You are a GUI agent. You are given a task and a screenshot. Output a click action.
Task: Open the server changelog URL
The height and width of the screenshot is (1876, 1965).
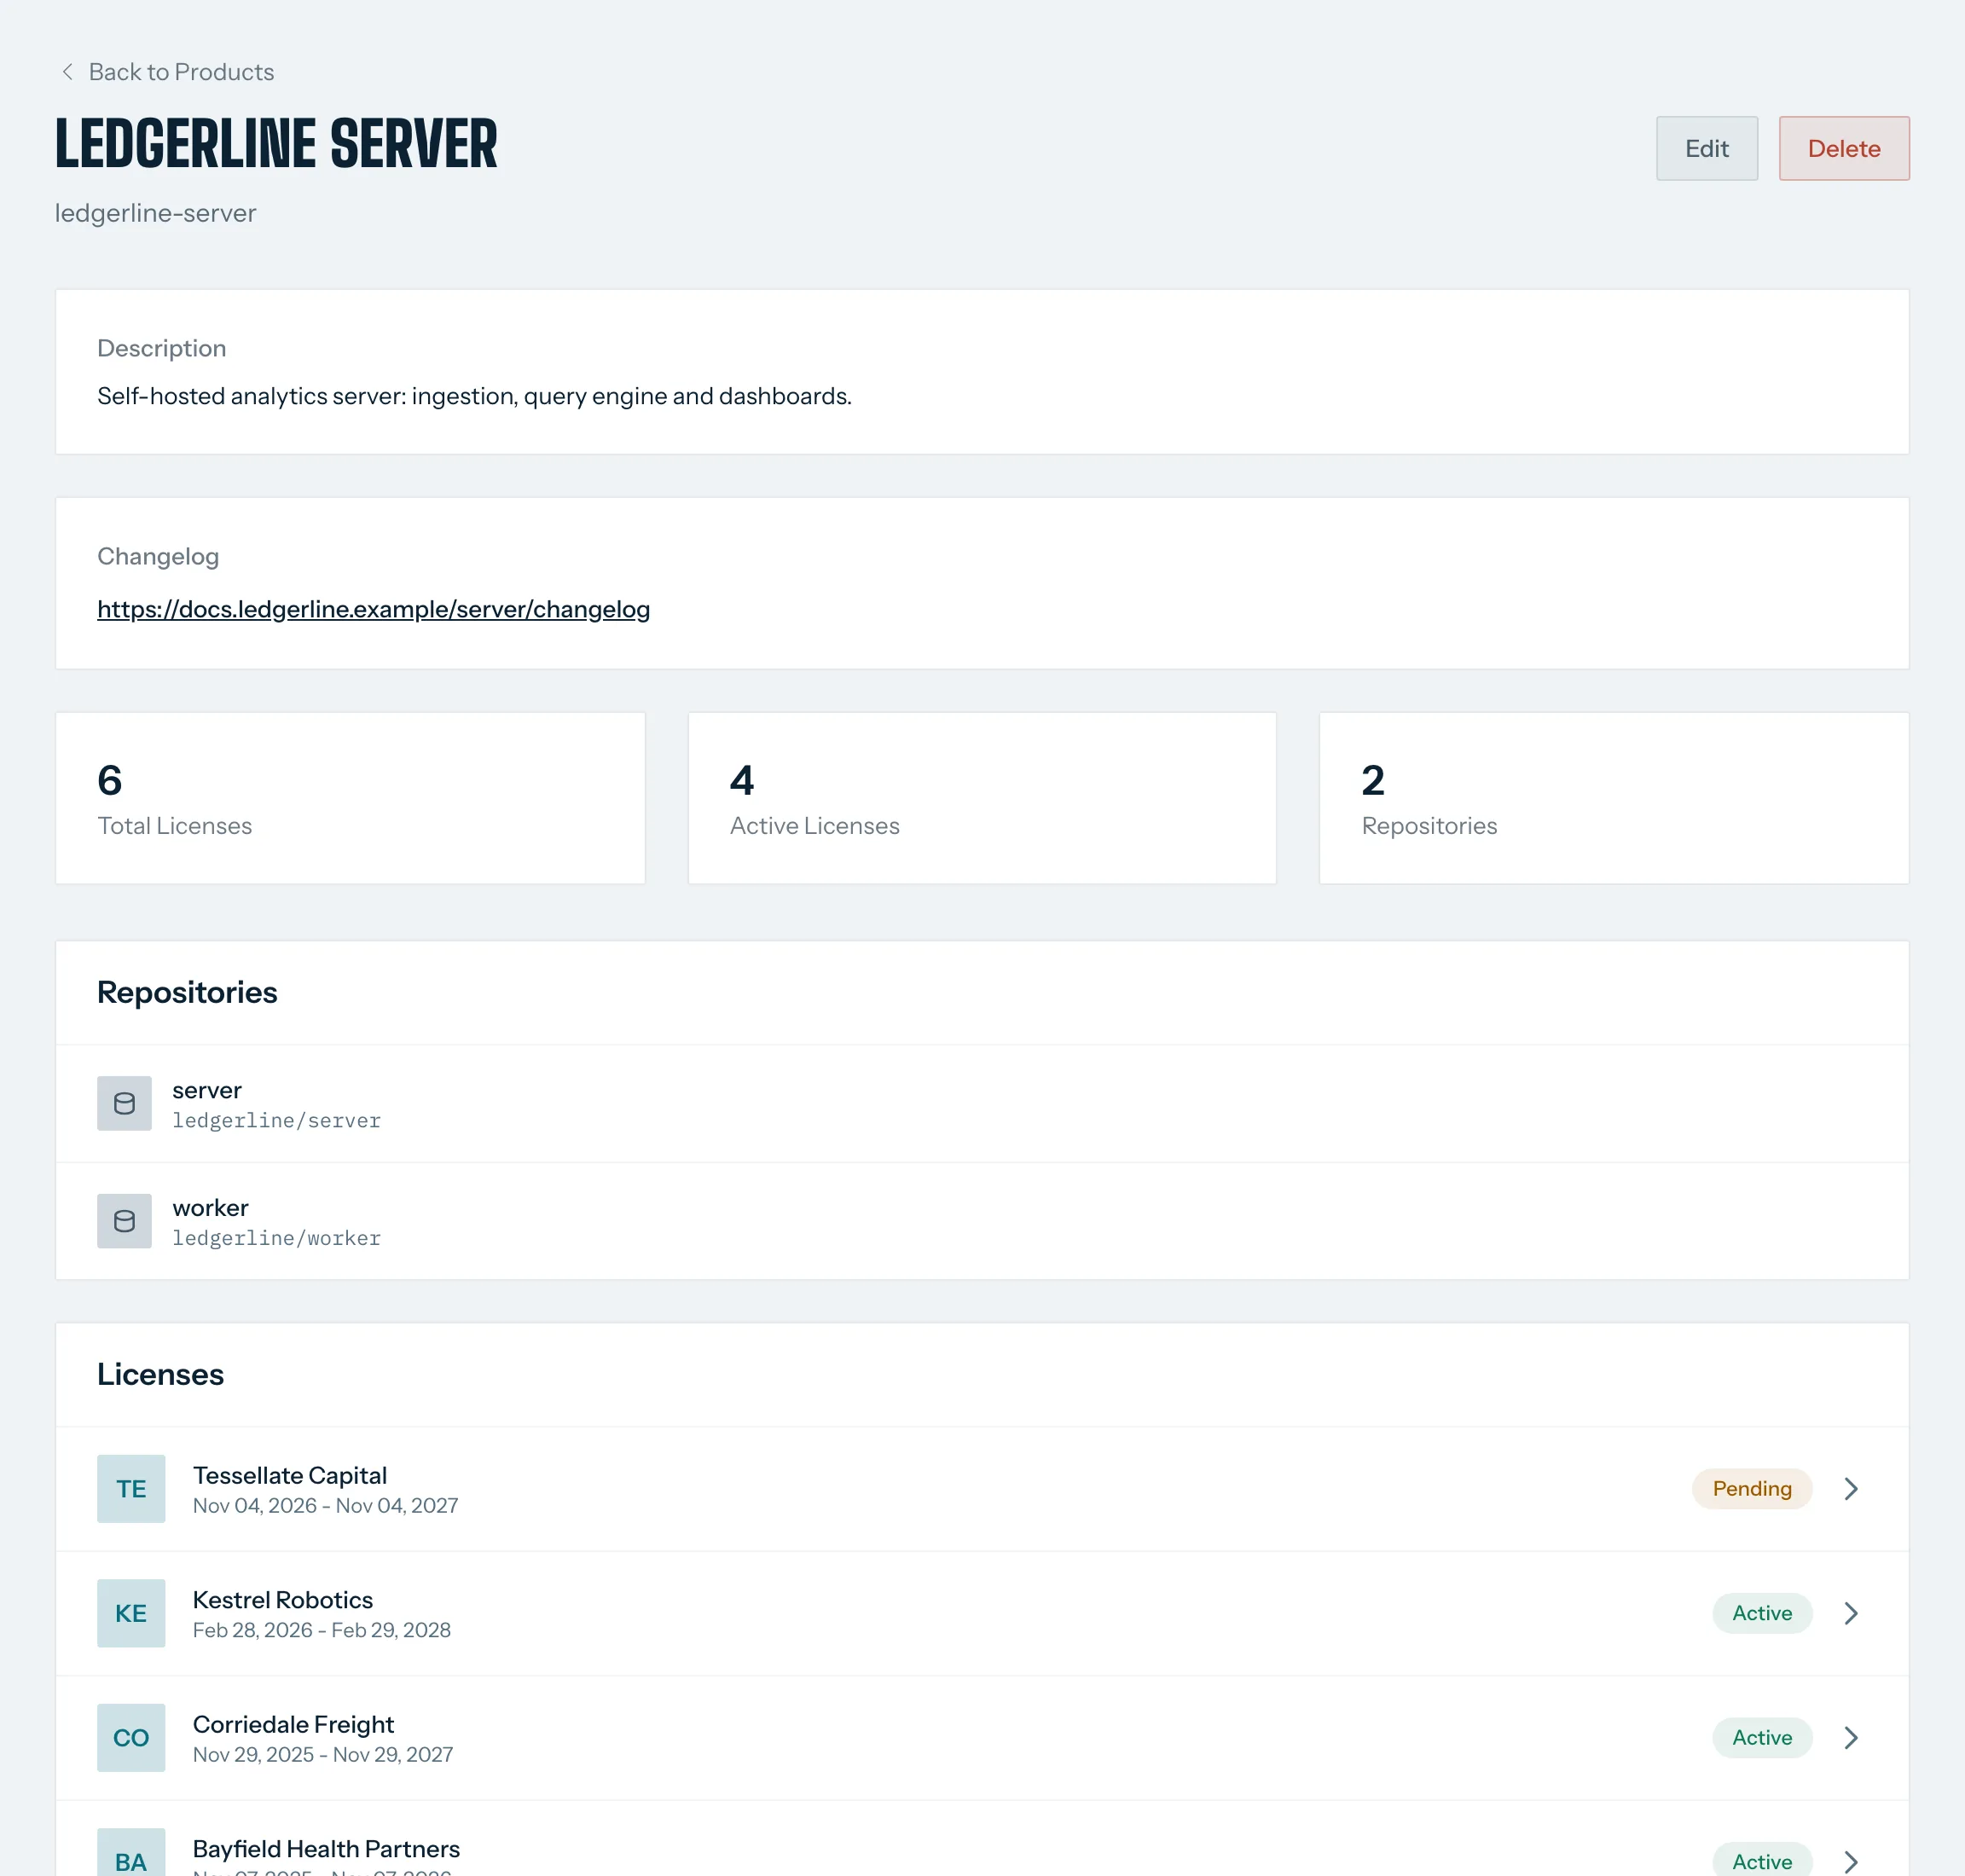[373, 609]
